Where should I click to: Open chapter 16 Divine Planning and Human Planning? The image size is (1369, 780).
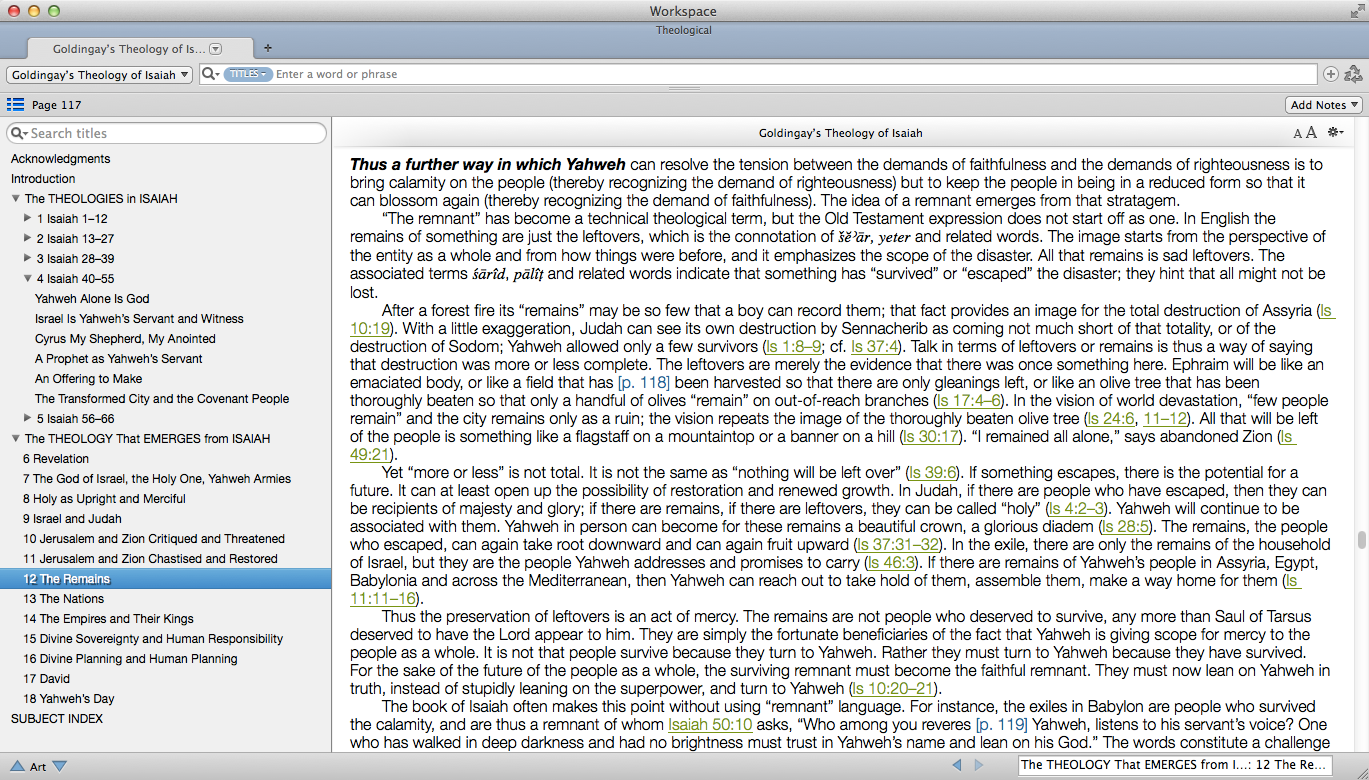(x=130, y=659)
